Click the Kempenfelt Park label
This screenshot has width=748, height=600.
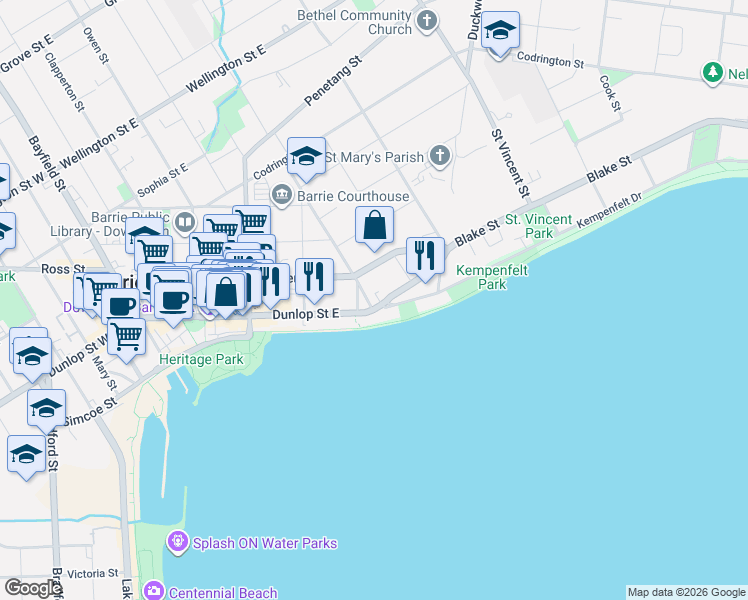pyautogui.click(x=492, y=277)
